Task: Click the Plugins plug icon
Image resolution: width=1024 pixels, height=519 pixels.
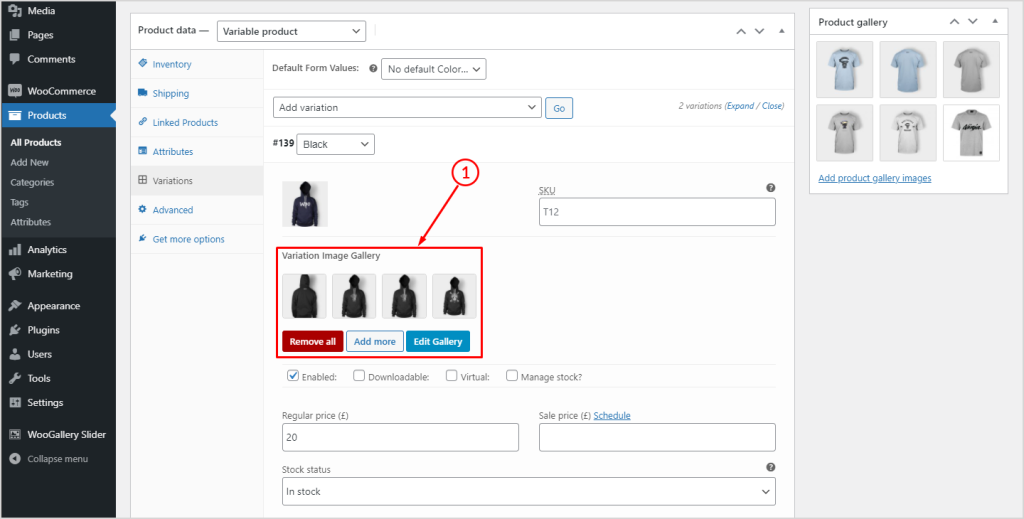Action: pyautogui.click(x=15, y=330)
